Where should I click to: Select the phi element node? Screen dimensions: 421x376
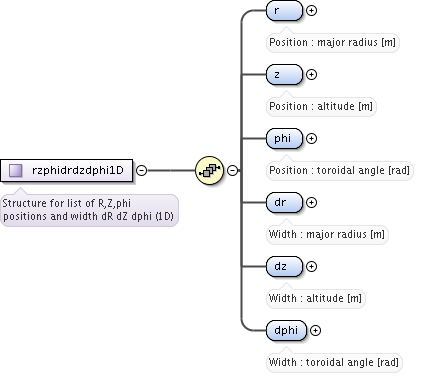tap(284, 138)
